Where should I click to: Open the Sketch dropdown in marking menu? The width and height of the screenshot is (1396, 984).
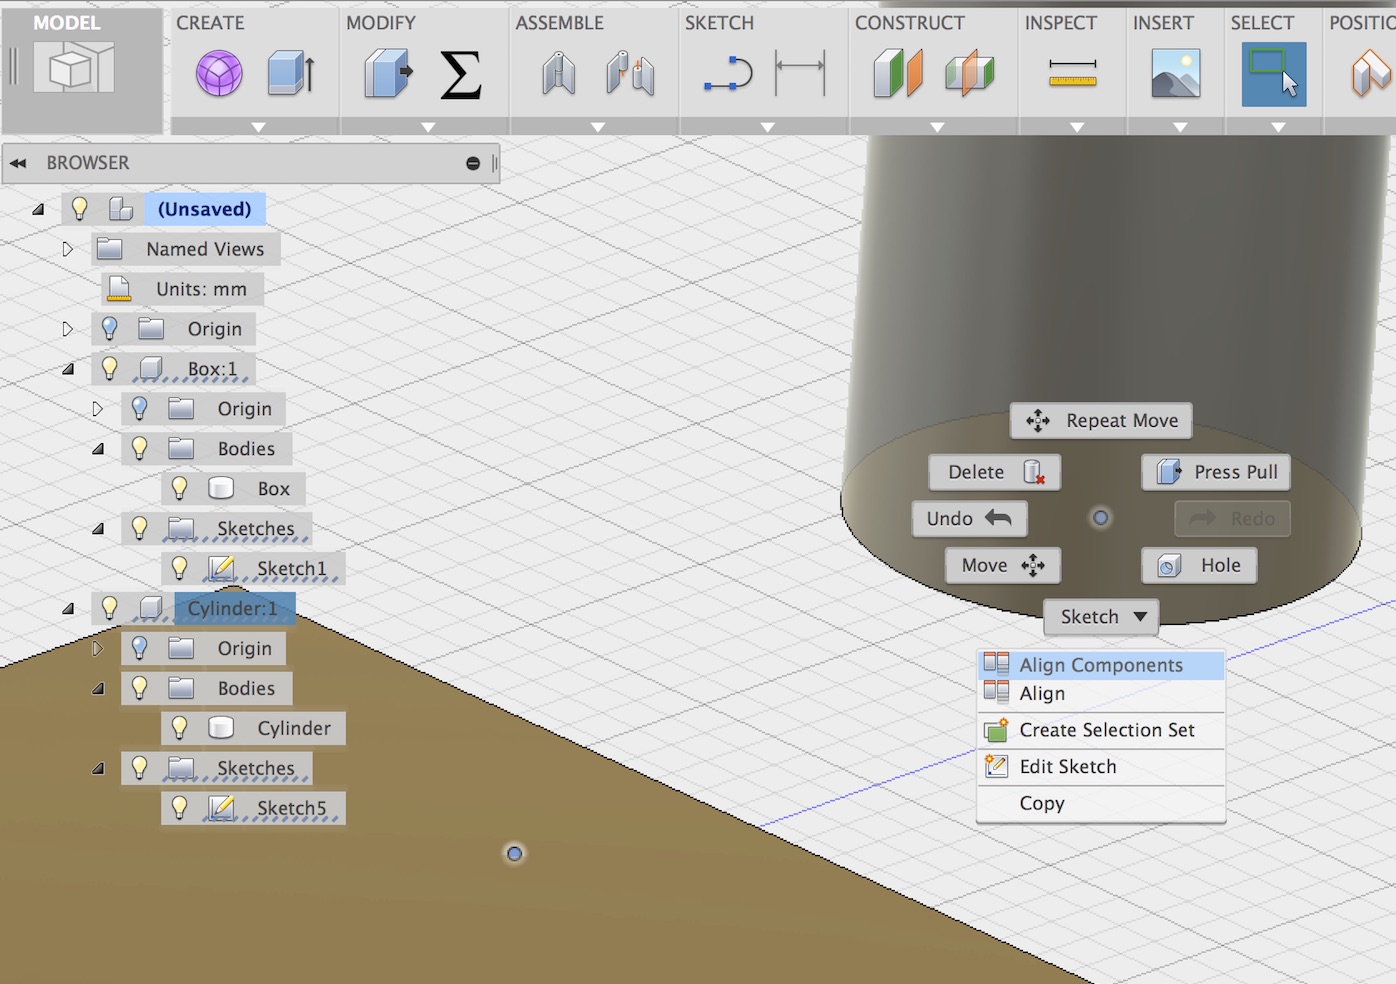click(1101, 617)
